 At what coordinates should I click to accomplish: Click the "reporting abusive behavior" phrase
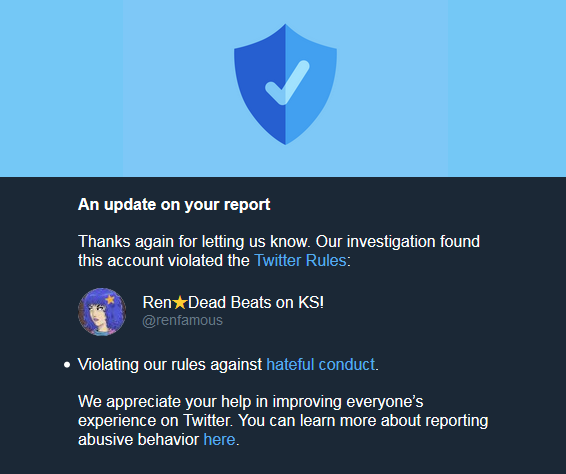coord(283,430)
